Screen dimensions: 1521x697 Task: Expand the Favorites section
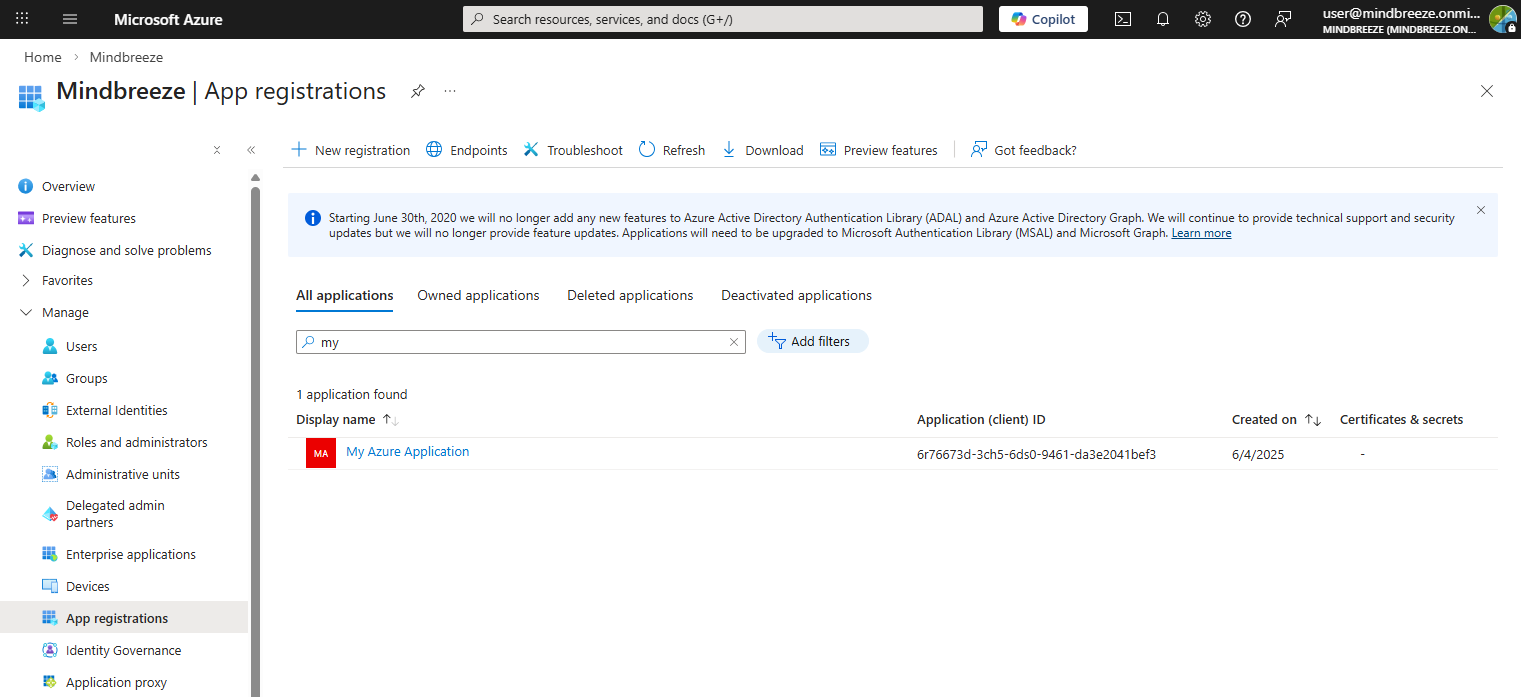coord(26,281)
